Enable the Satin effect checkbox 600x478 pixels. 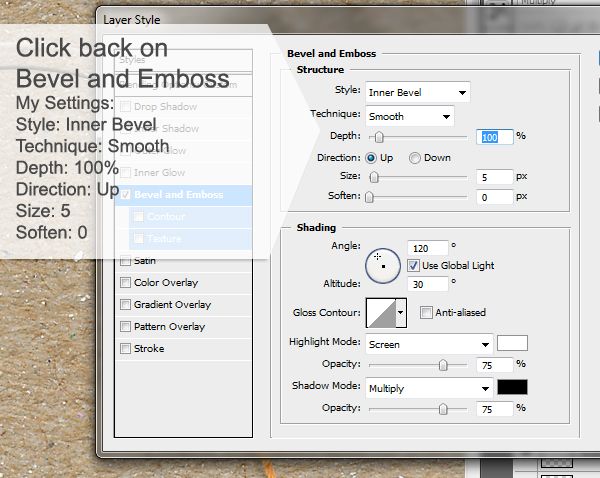click(x=125, y=261)
